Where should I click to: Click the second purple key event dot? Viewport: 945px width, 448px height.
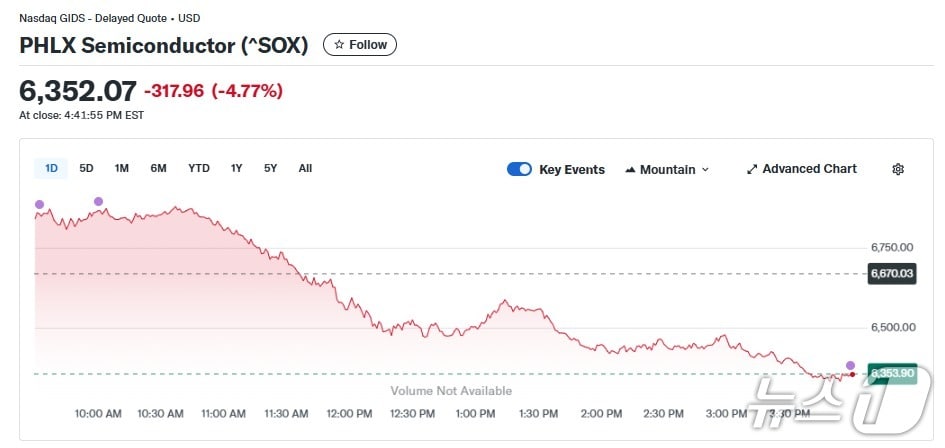(98, 202)
